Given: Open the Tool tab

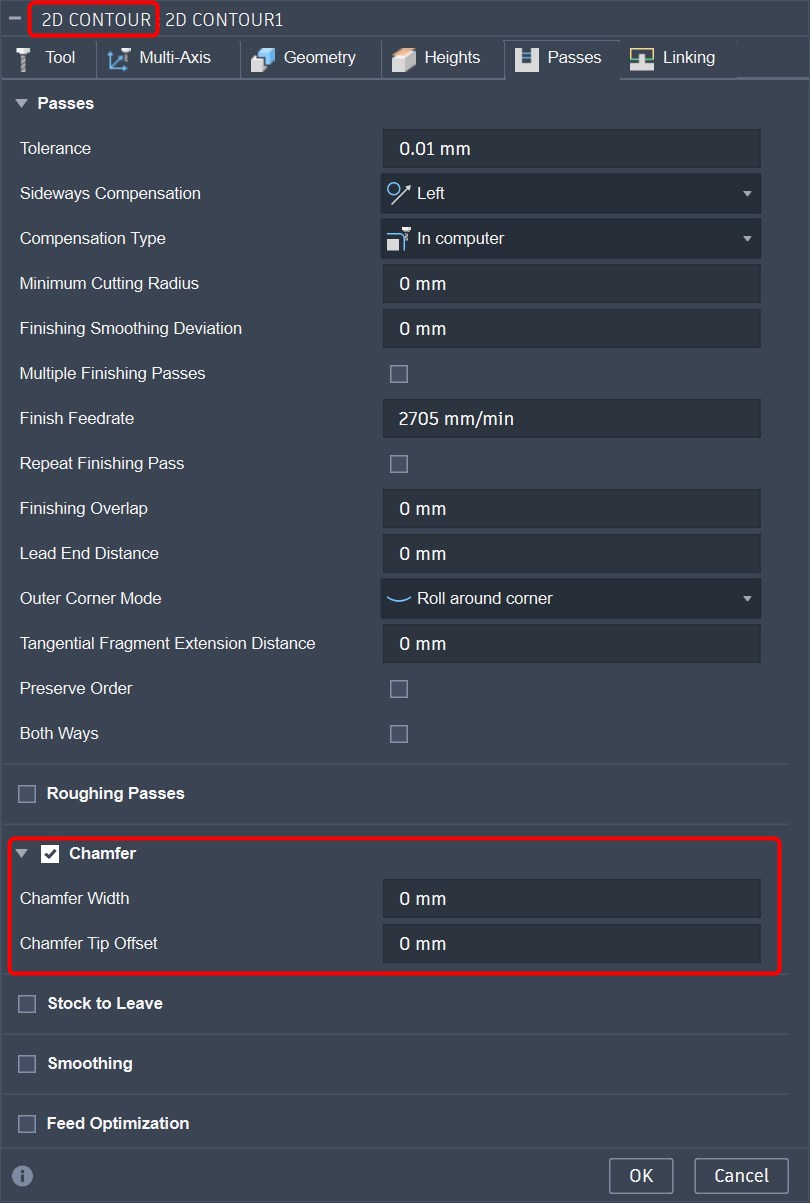Looking at the screenshot, I should pos(48,58).
